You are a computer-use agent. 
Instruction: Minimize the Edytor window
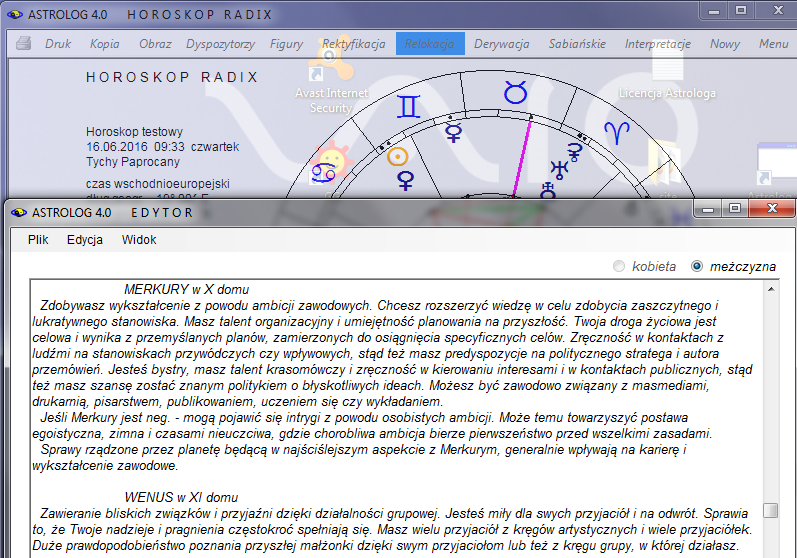tap(708, 208)
